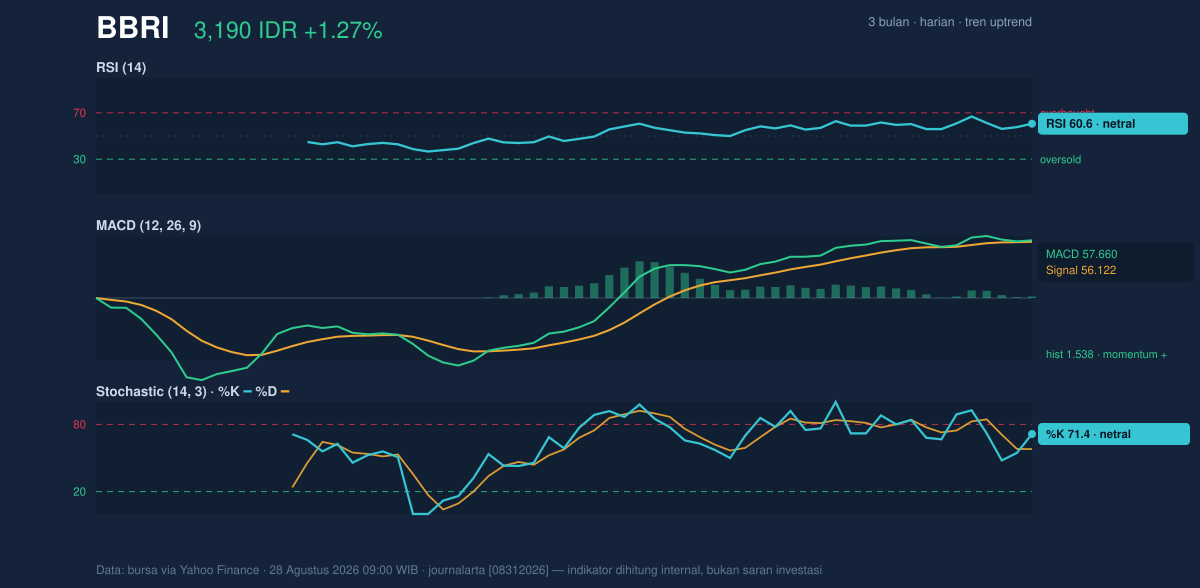Screen dimensions: 1200x588
Task: Click the MACD (12, 26, 9) heading
Action: [x=148, y=226]
